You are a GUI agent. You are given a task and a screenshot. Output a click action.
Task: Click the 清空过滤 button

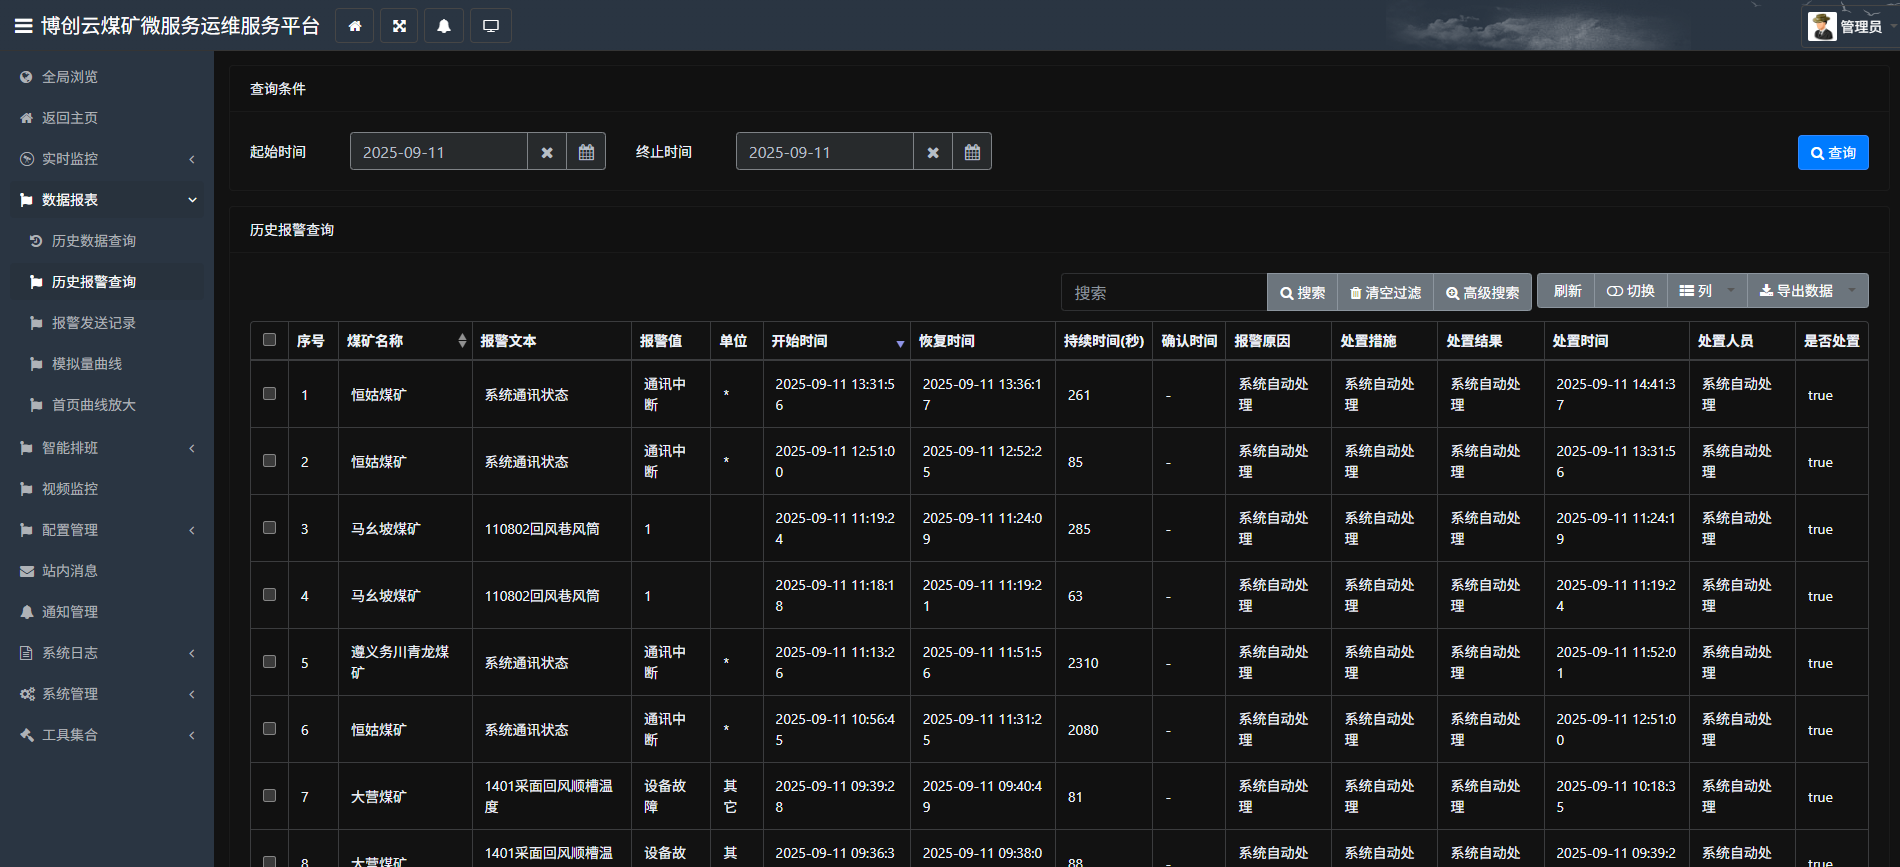(x=1385, y=293)
